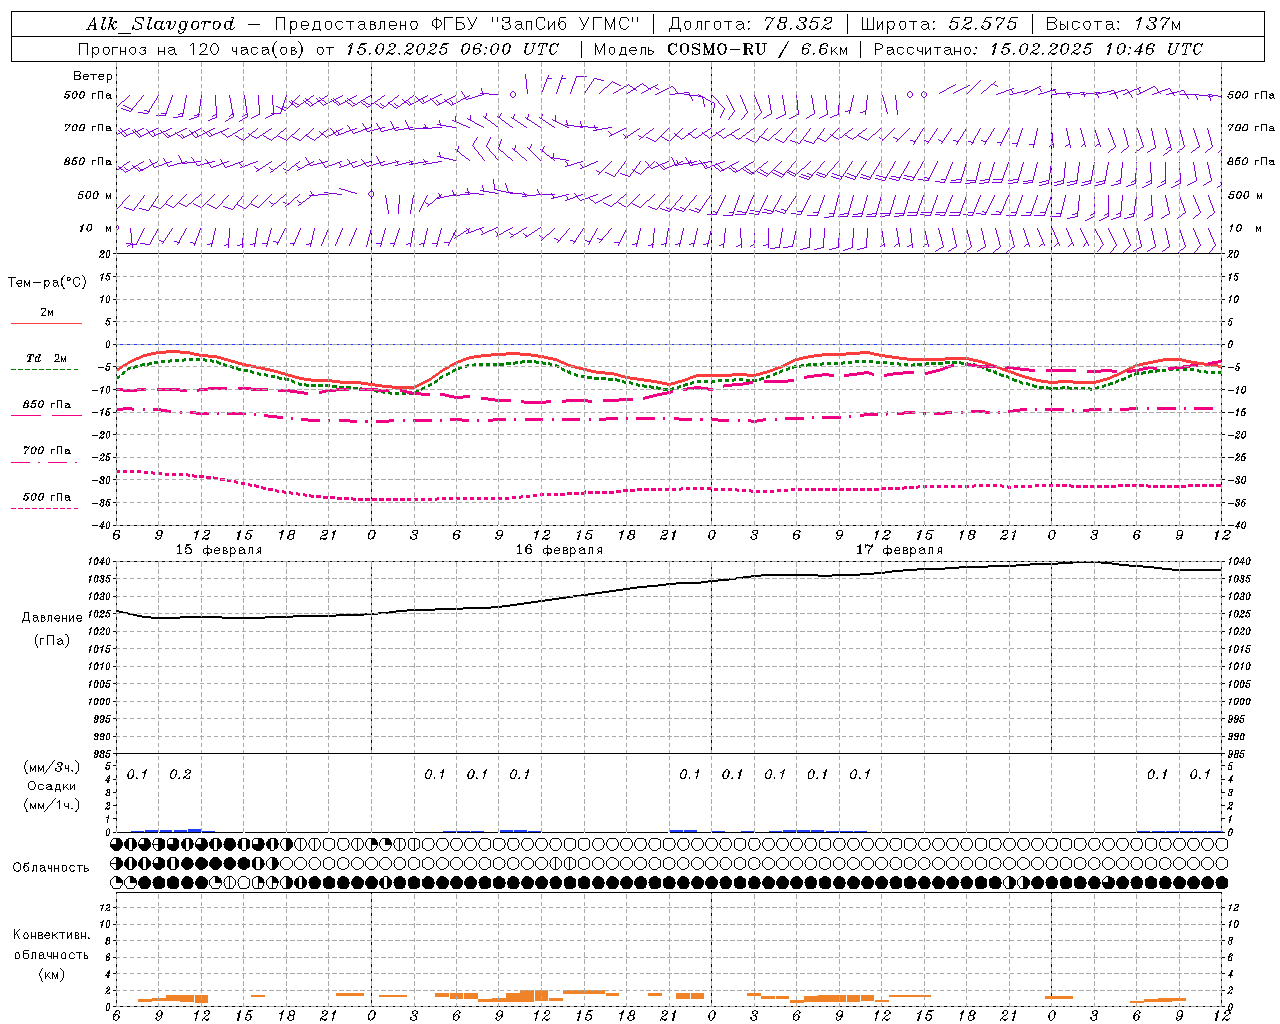This screenshot has width=1280, height=1024.
Task: Click the 500 гПа temperature legend entry
Action: pos(47,497)
